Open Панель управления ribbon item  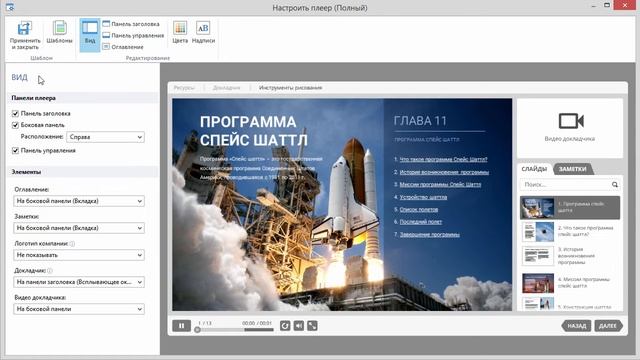click(133, 36)
